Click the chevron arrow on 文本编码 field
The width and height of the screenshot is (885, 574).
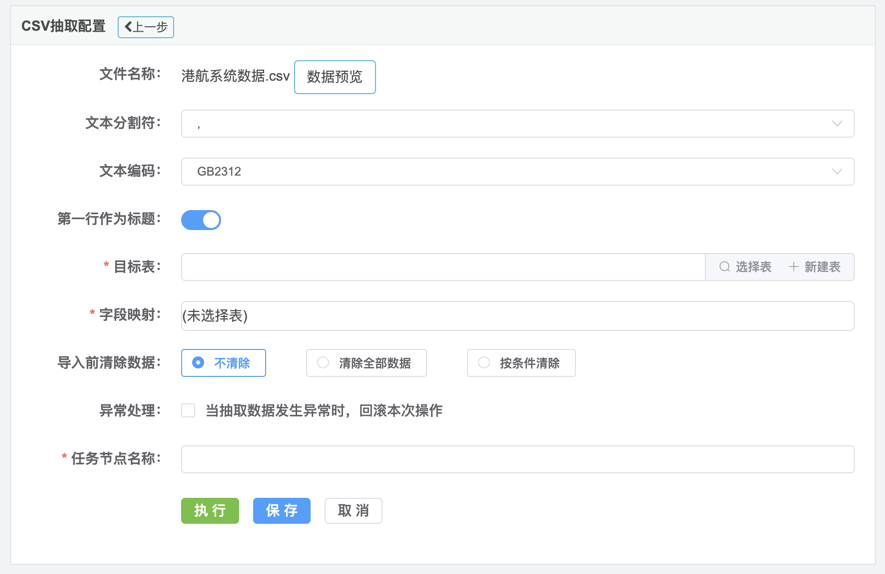[837, 171]
